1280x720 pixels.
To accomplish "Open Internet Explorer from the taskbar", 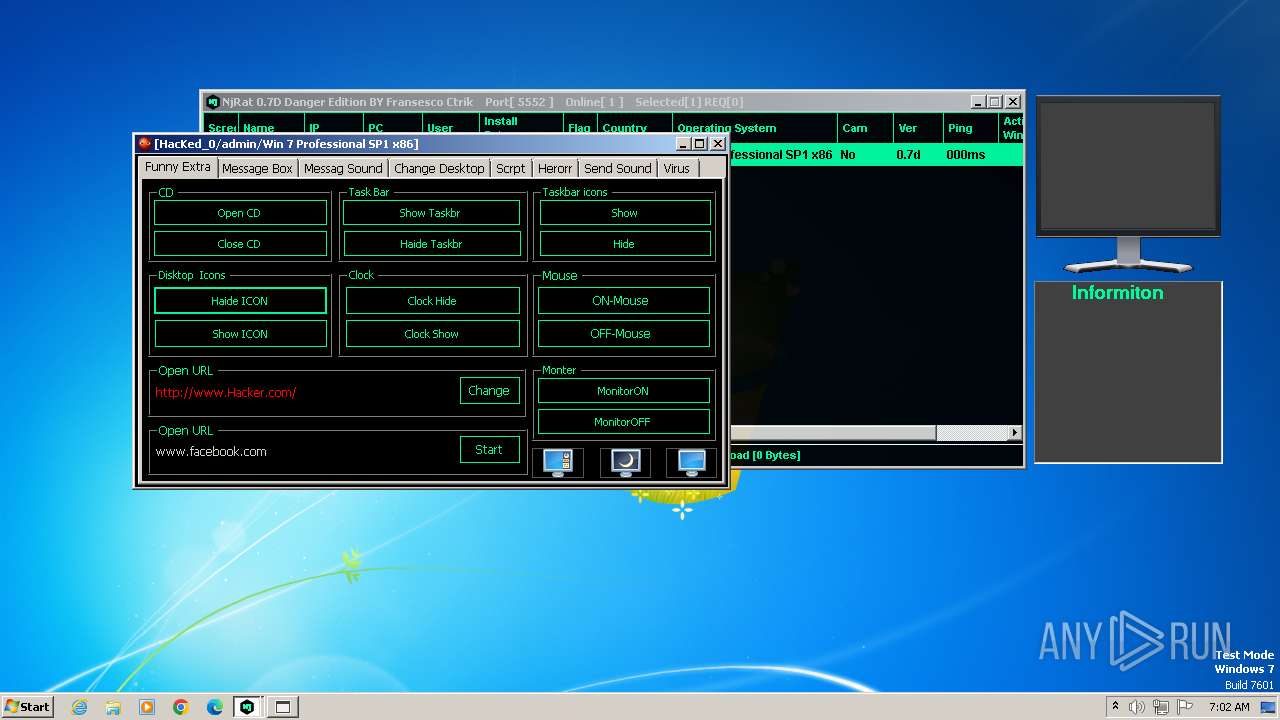I will pyautogui.click(x=80, y=707).
